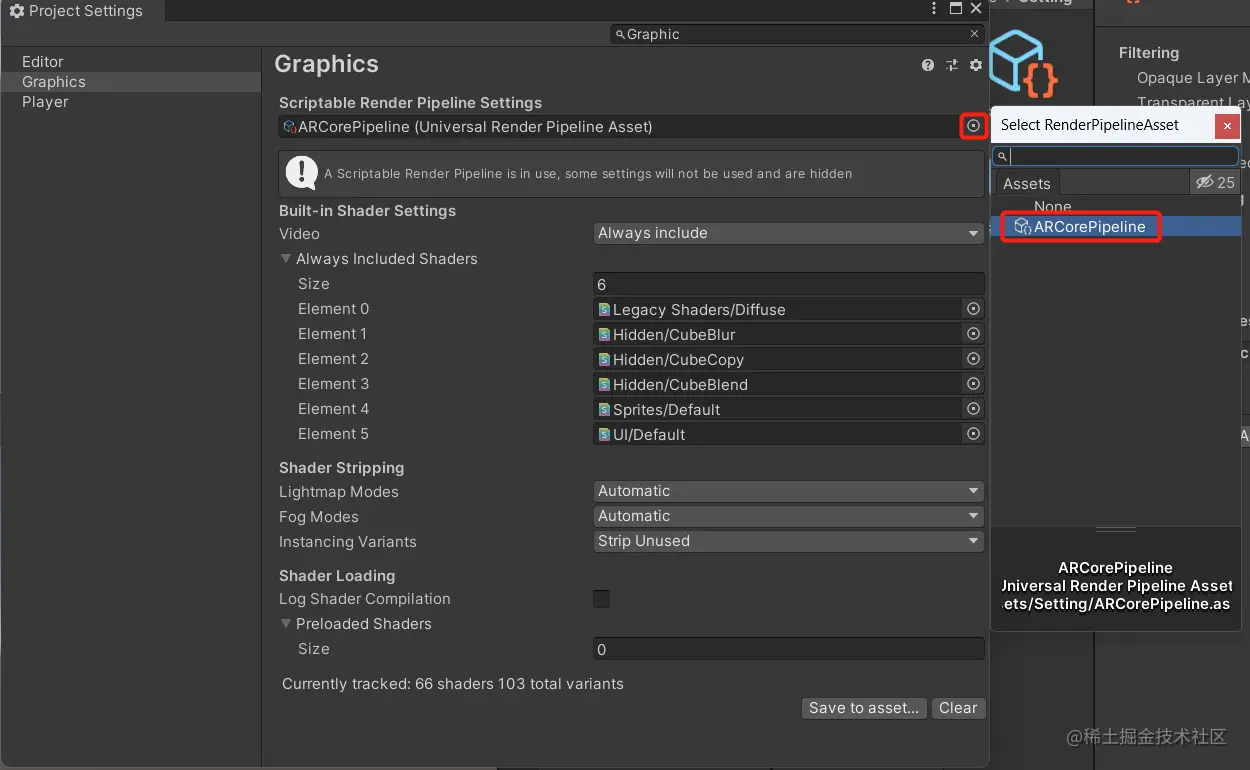Click the shader icon of Sprites/Default

[604, 409]
